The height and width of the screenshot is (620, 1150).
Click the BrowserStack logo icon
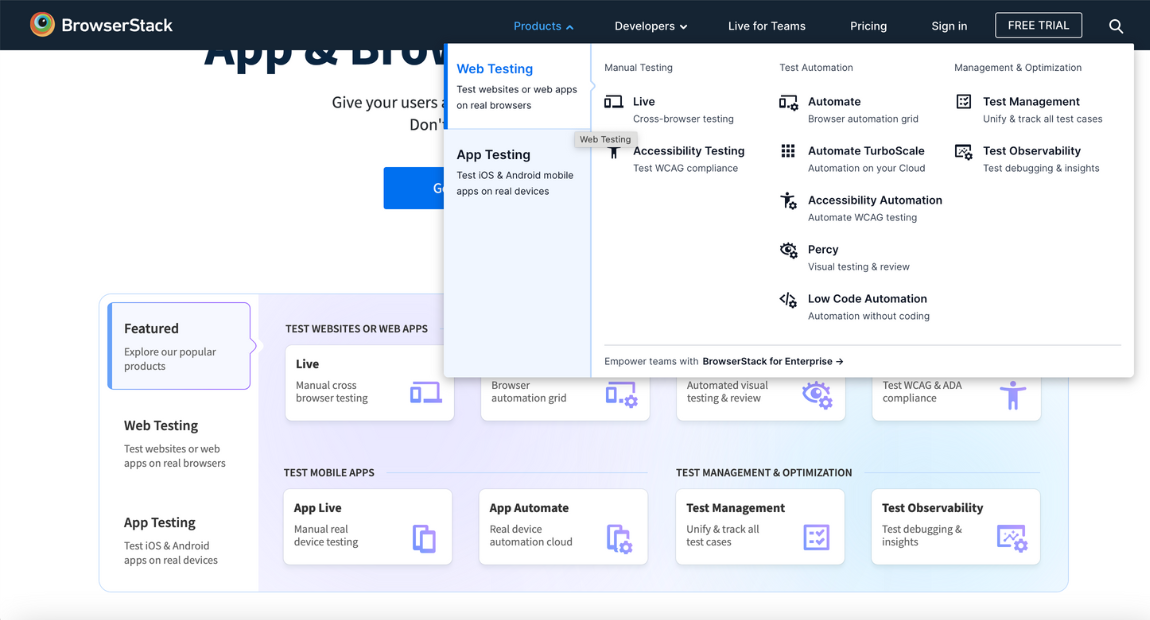tap(42, 25)
